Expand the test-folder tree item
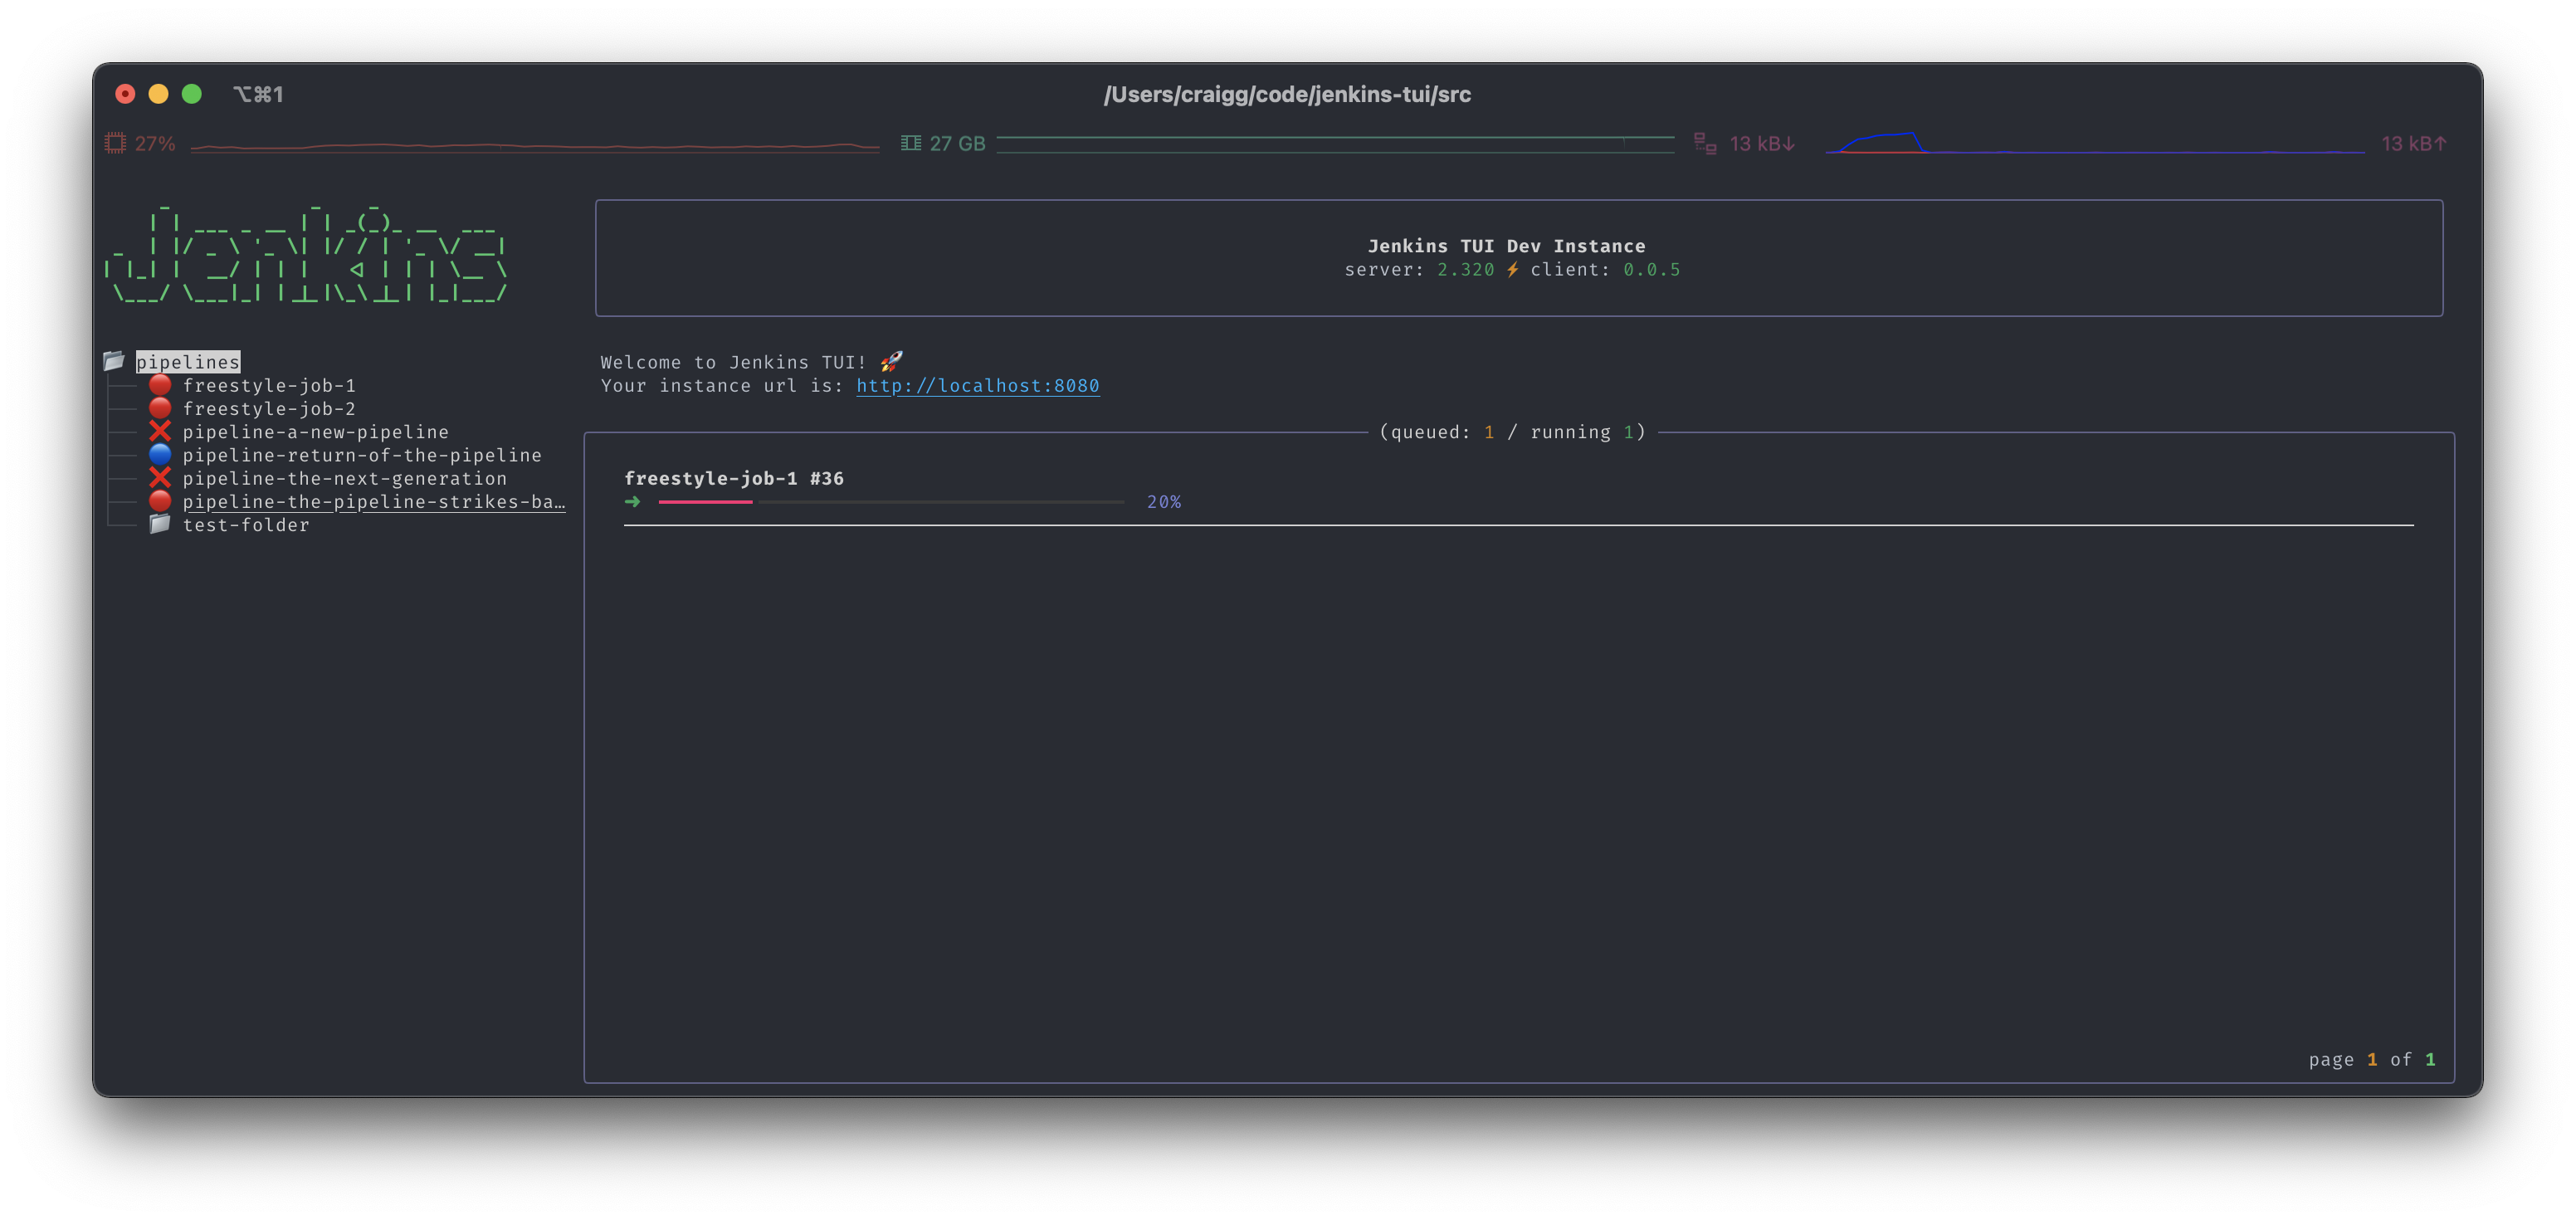The image size is (2576, 1220). point(246,525)
